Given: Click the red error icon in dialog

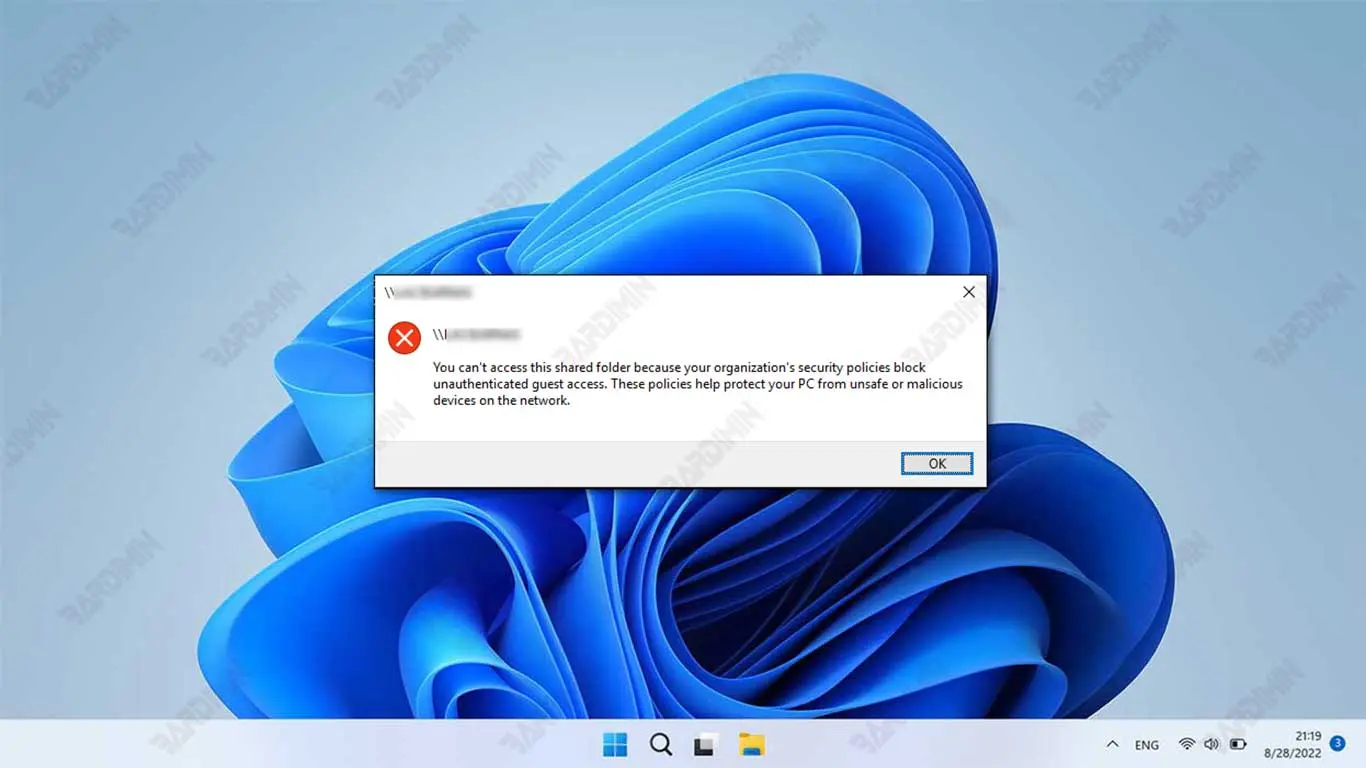Looking at the screenshot, I should [404, 337].
